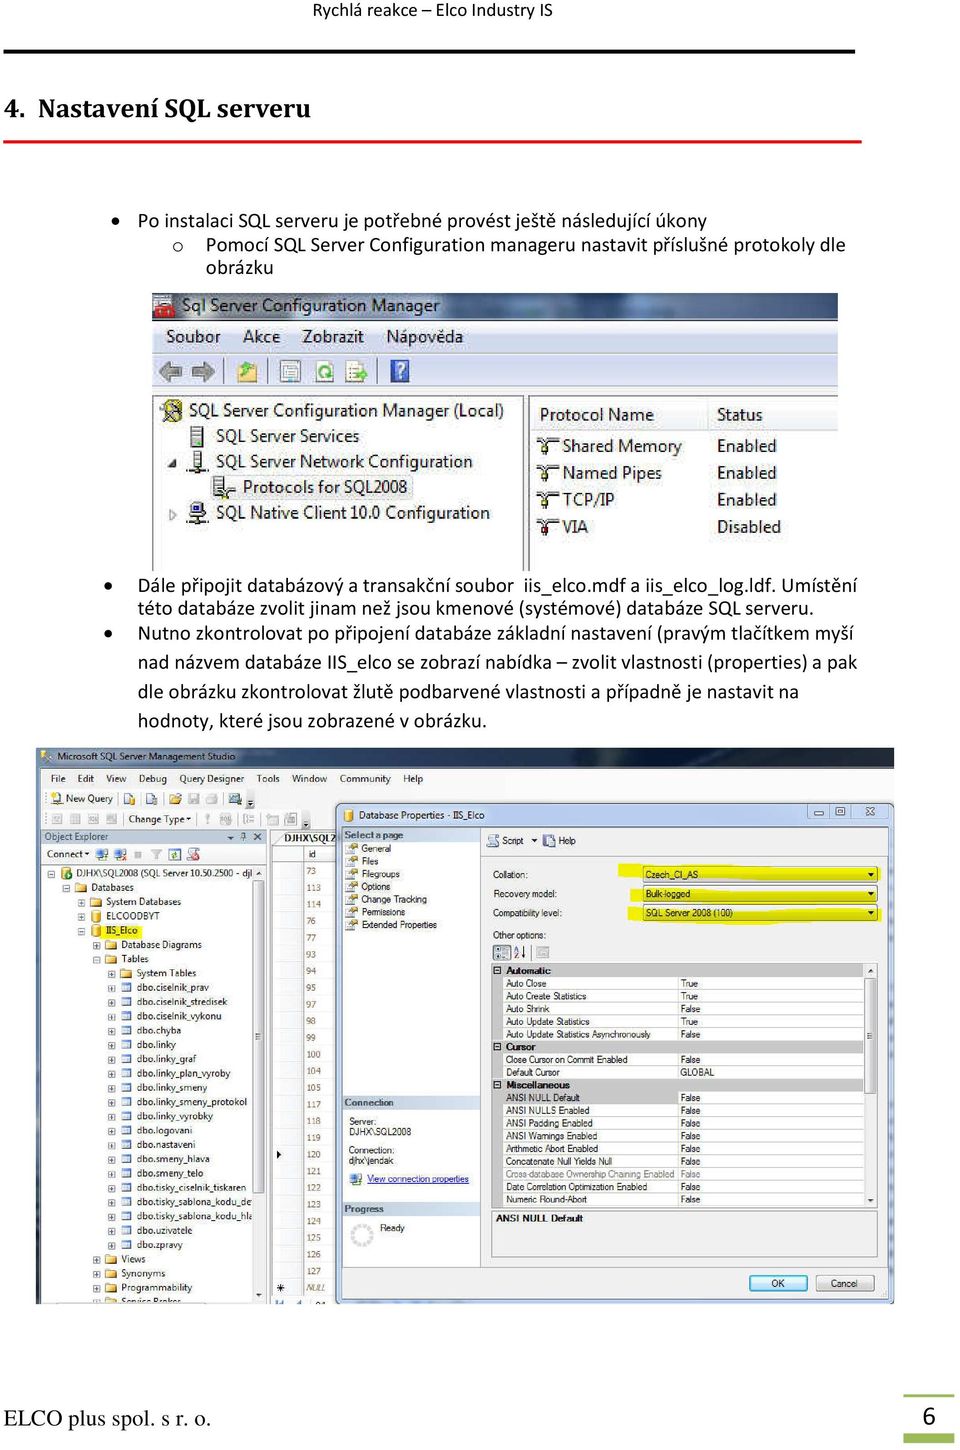
Task: Click OK button in Database Properties
Action: point(778,1284)
